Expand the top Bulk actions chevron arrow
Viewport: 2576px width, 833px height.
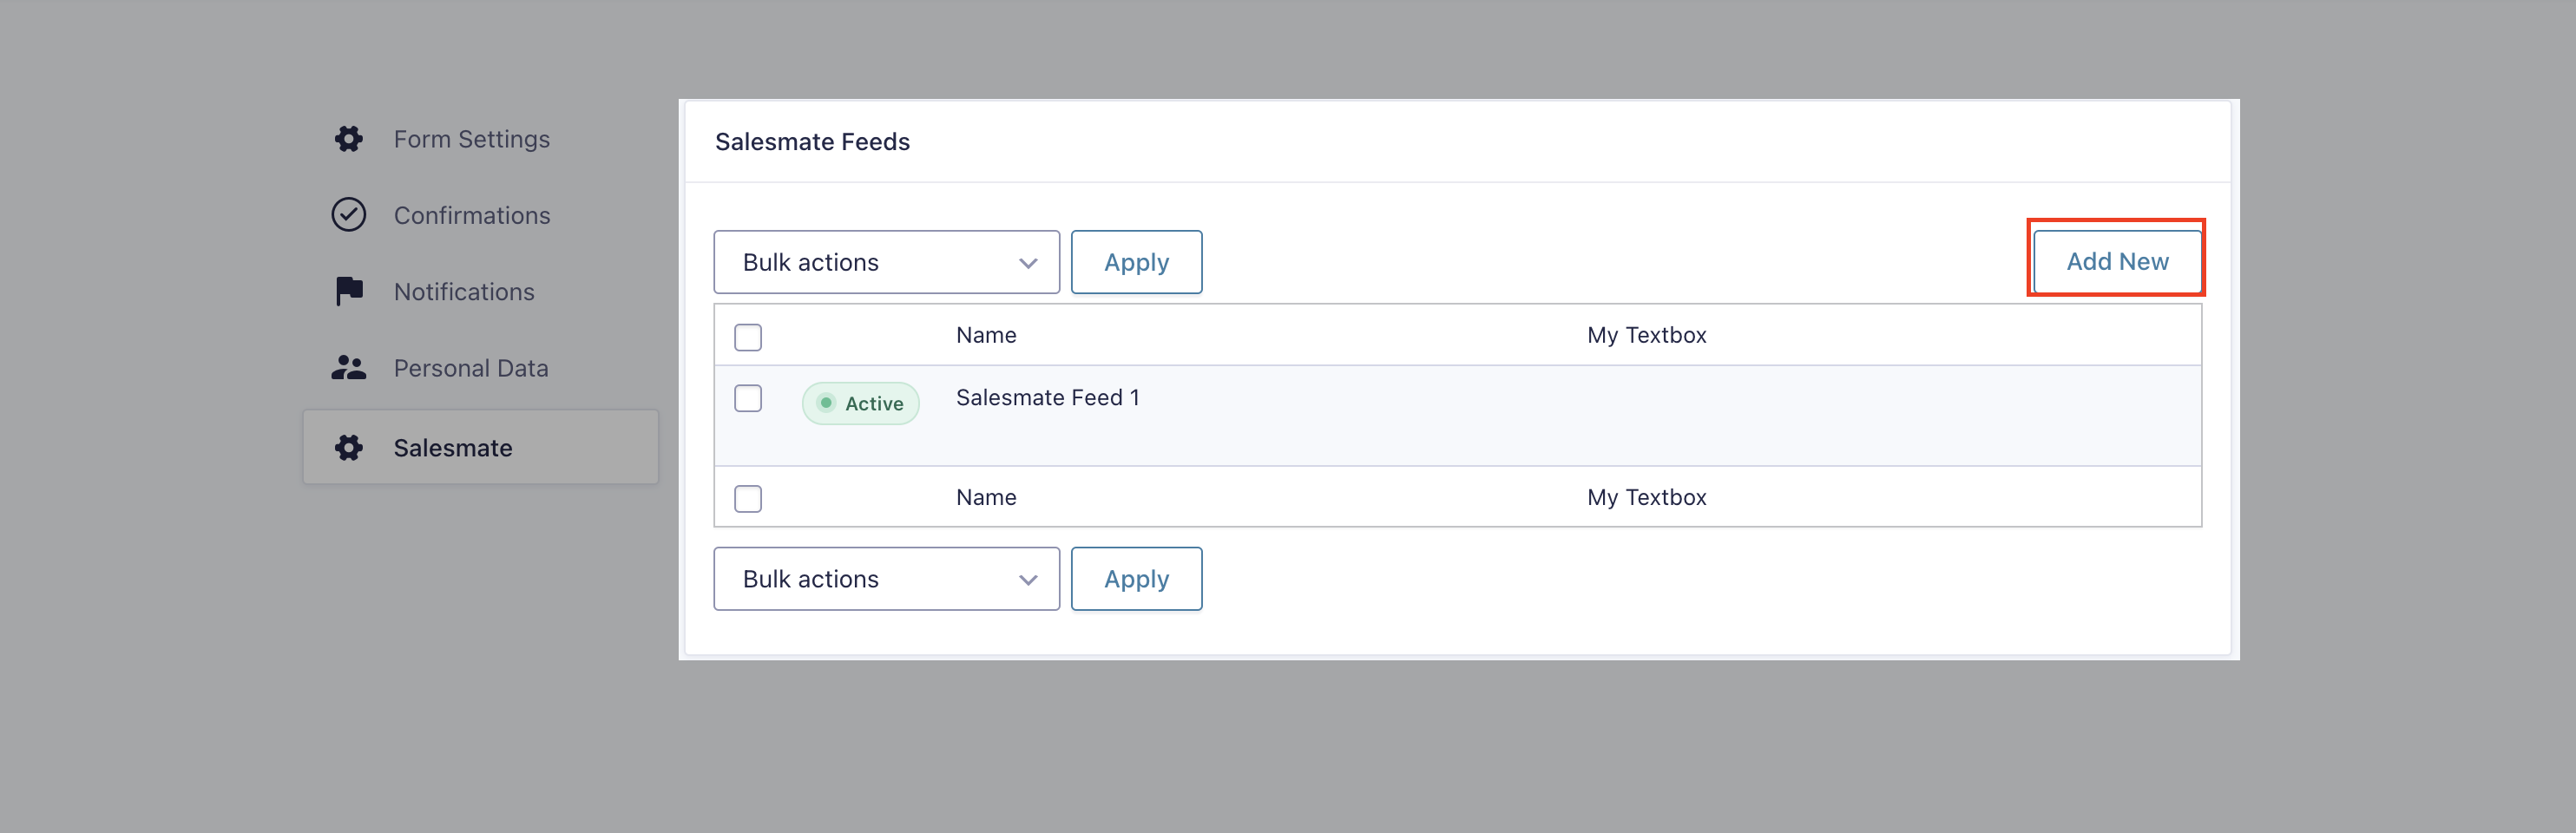[1027, 263]
